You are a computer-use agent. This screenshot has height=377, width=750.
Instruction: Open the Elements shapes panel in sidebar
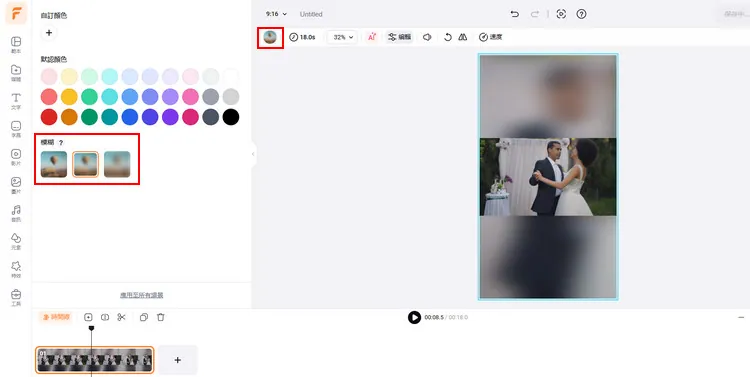(x=16, y=241)
